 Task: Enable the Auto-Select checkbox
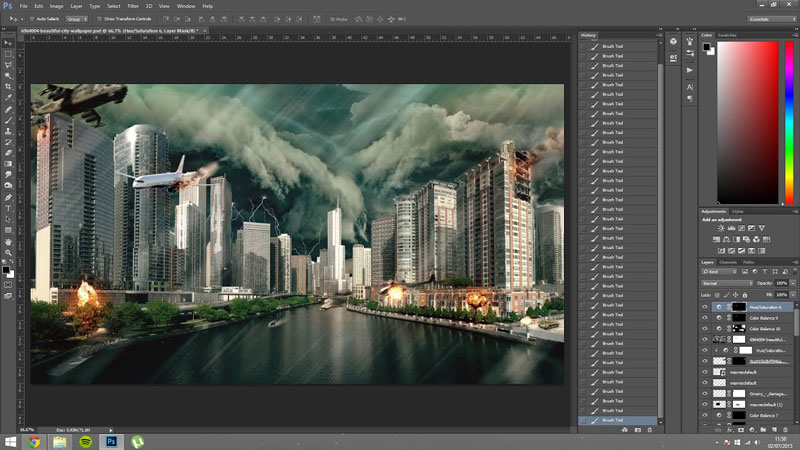(x=32, y=18)
